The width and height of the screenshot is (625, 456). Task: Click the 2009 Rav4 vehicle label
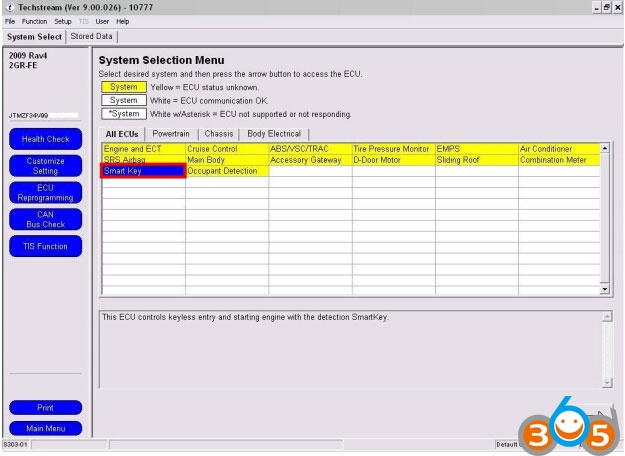click(28, 55)
